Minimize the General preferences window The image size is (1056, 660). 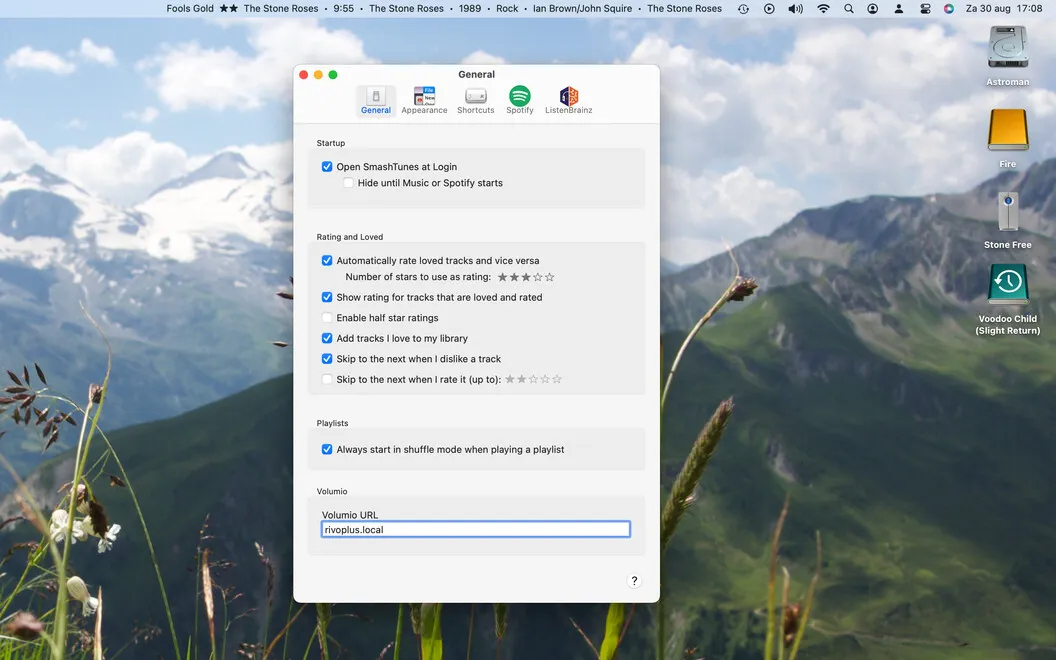(319, 75)
